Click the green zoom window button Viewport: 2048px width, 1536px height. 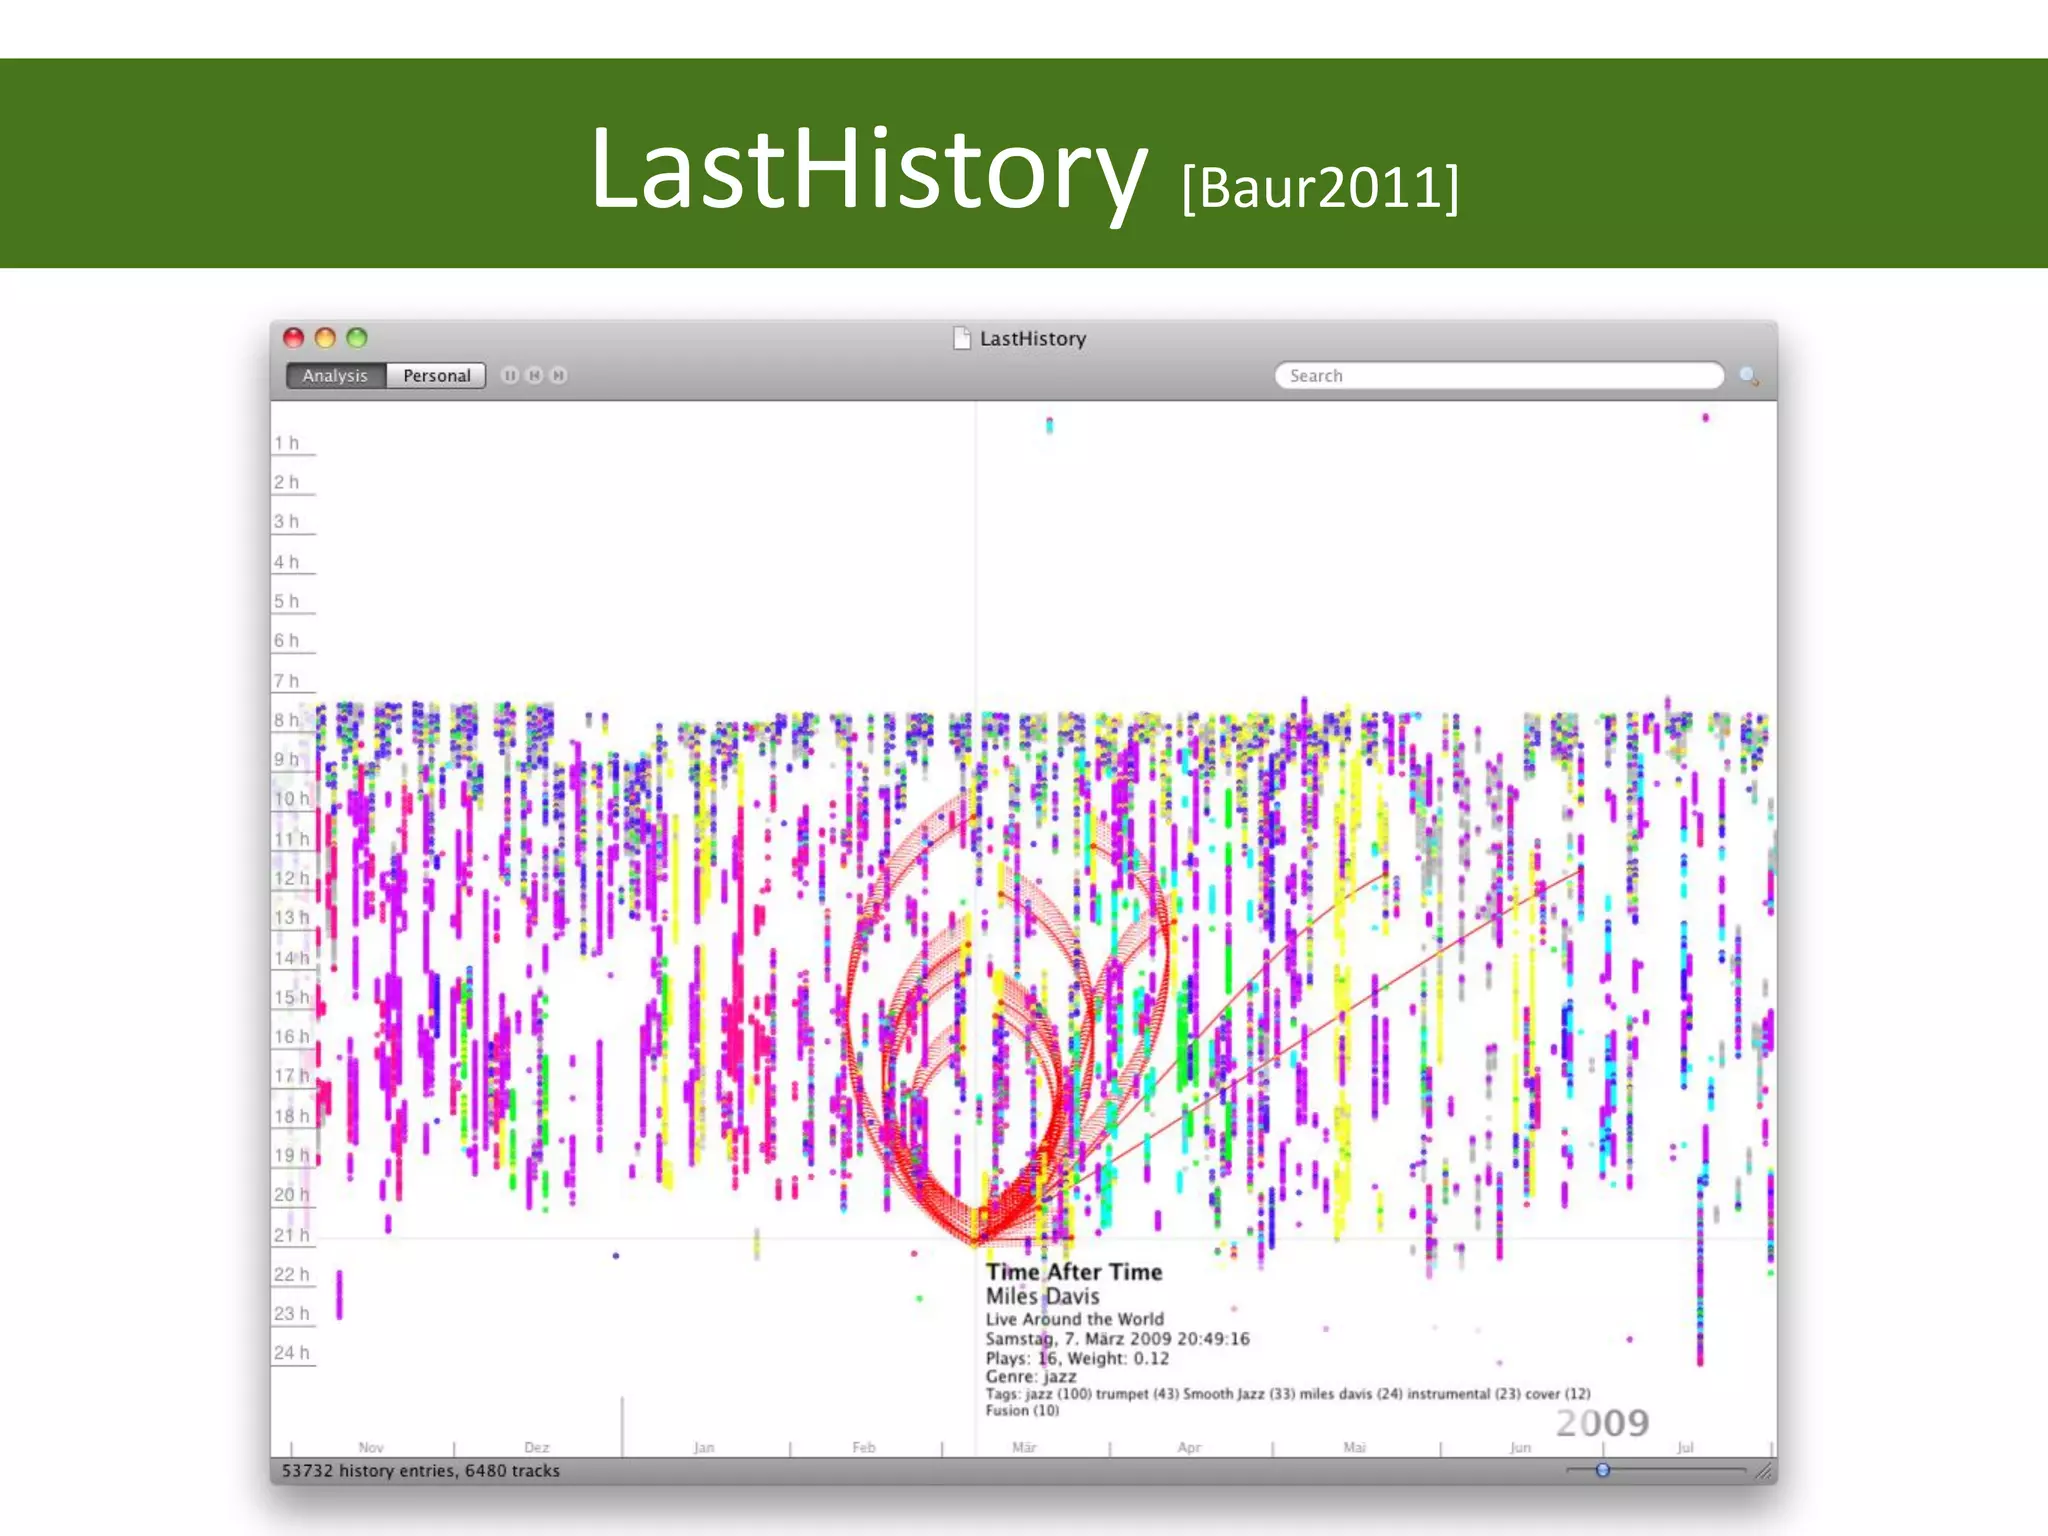(357, 338)
